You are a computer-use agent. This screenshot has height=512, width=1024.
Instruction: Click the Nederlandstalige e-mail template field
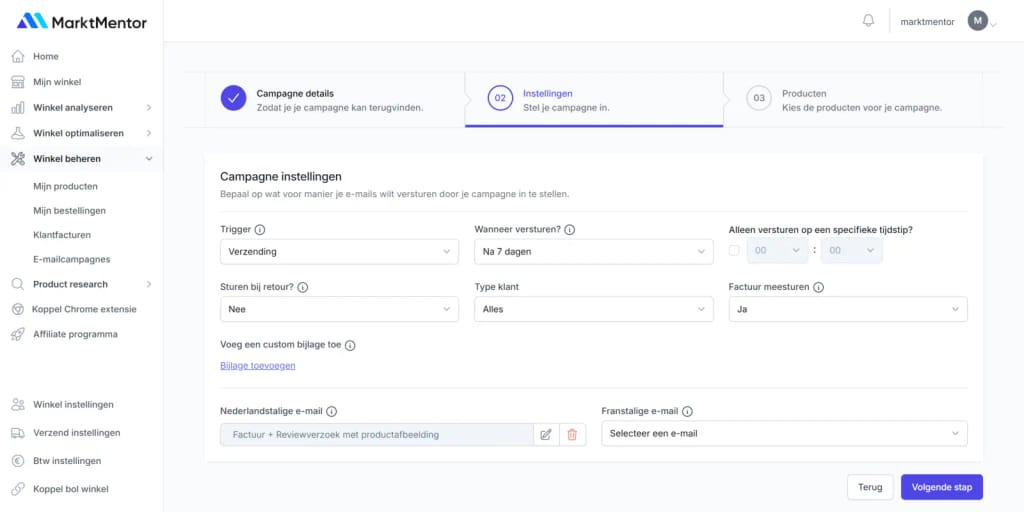376,434
